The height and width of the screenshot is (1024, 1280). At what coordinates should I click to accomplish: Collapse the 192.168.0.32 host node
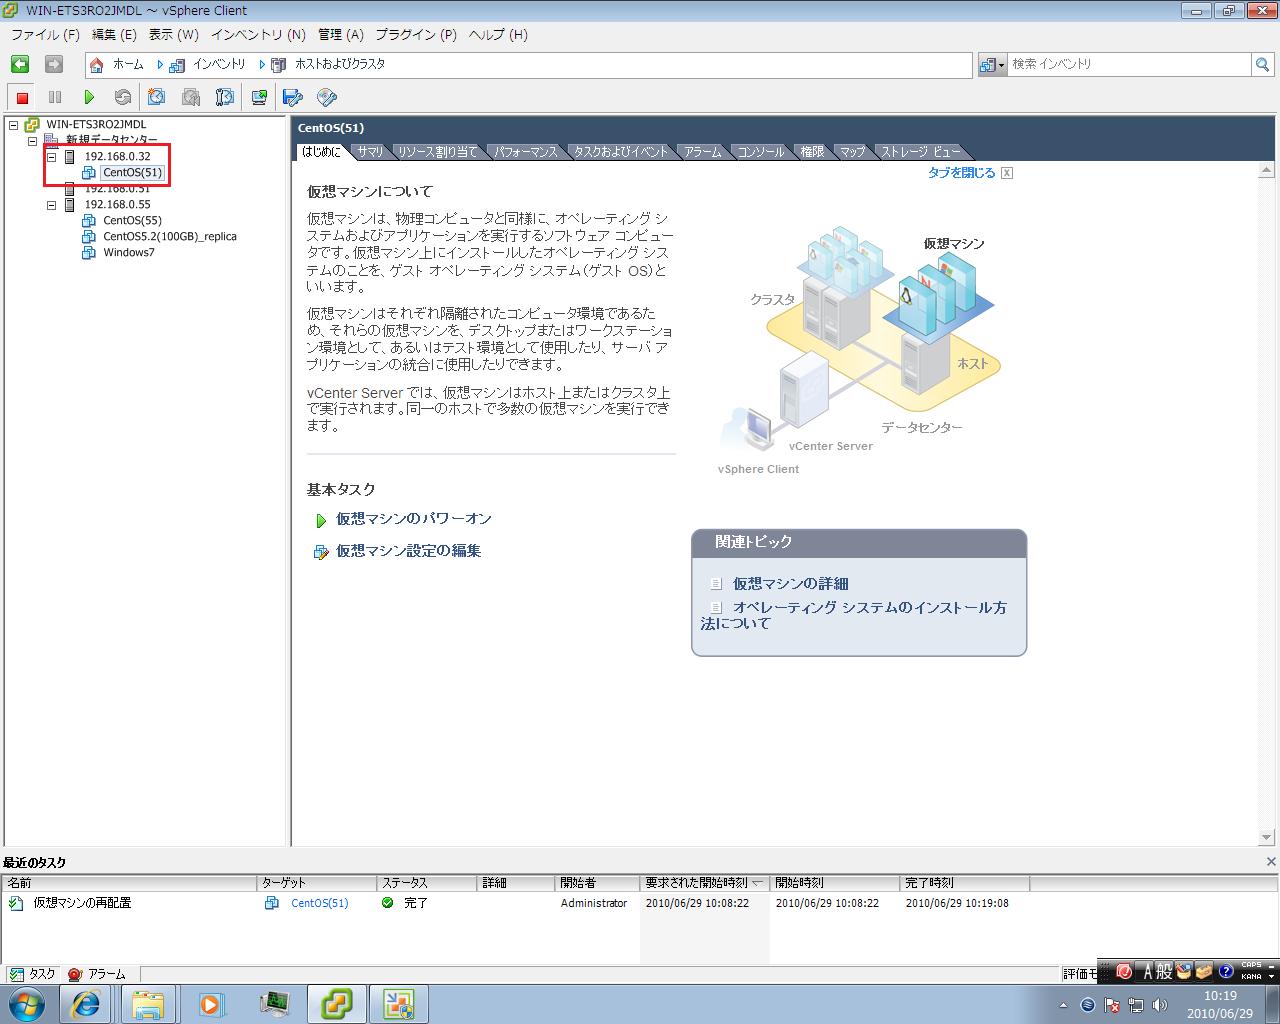pos(52,157)
